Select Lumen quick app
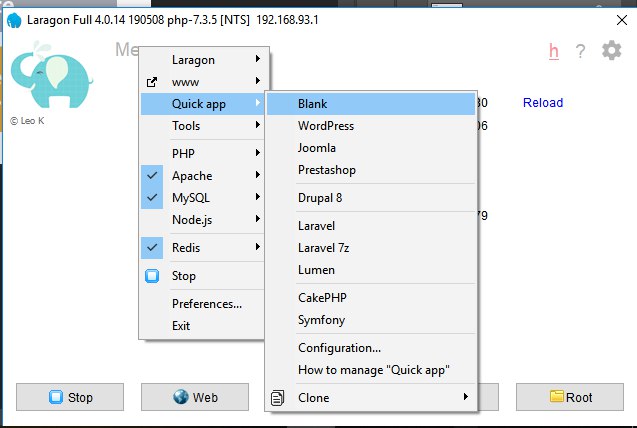Image resolution: width=637 pixels, height=428 pixels. 371,270
